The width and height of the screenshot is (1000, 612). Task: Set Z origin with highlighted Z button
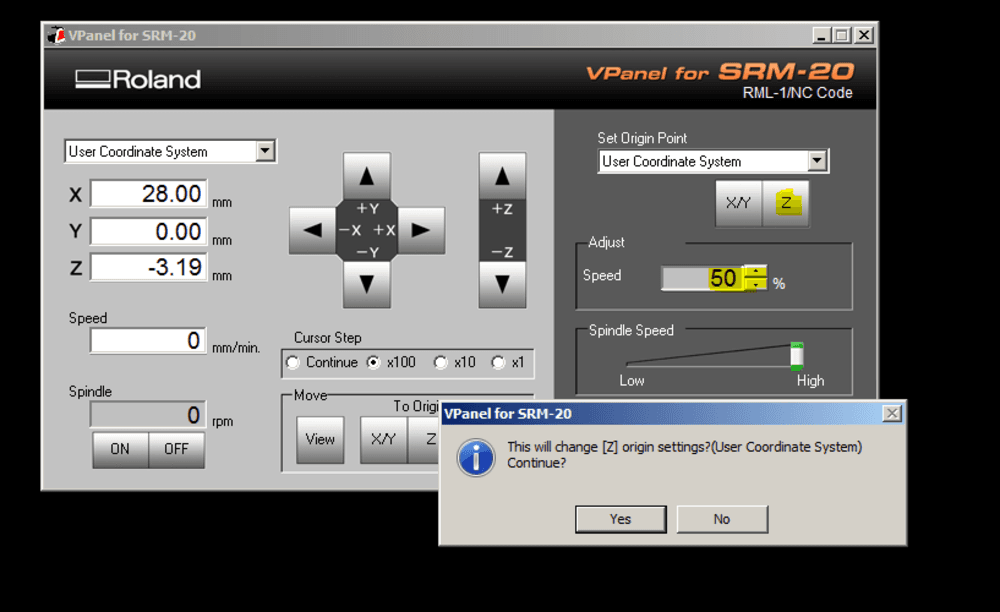[786, 203]
